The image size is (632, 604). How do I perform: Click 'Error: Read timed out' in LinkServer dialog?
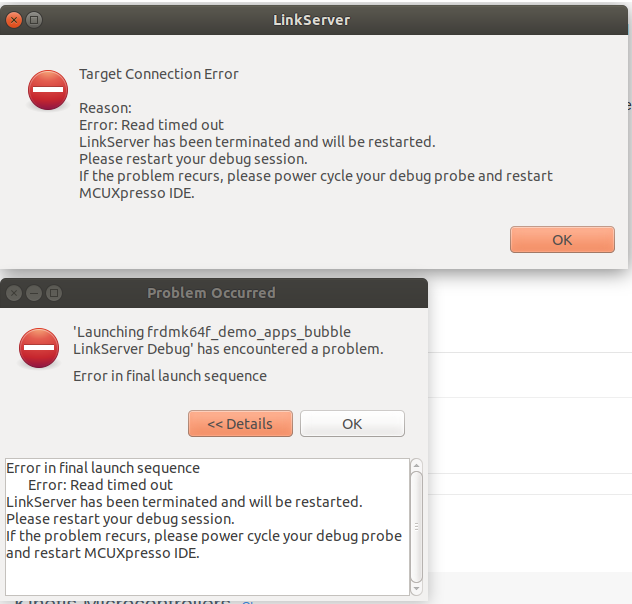(151, 125)
